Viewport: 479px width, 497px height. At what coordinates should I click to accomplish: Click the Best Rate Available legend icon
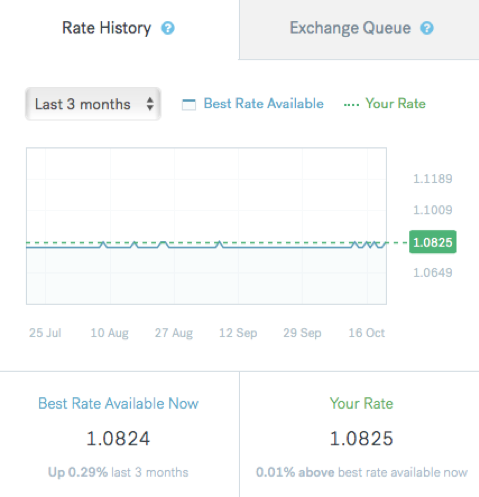click(189, 104)
